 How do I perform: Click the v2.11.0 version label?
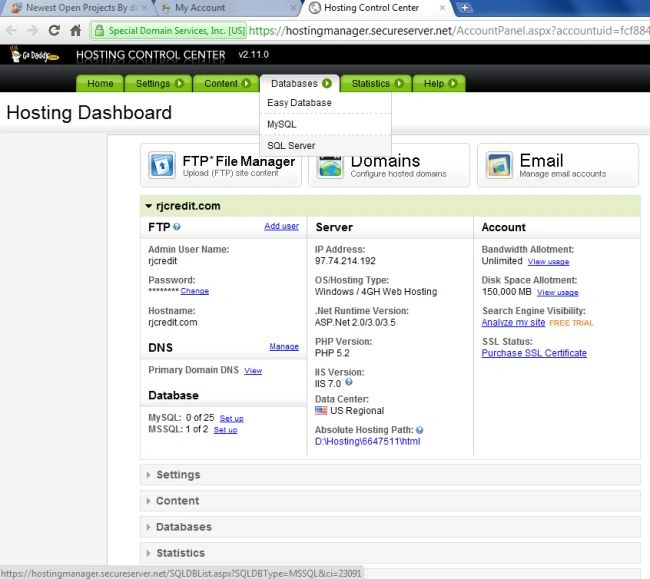[253, 55]
